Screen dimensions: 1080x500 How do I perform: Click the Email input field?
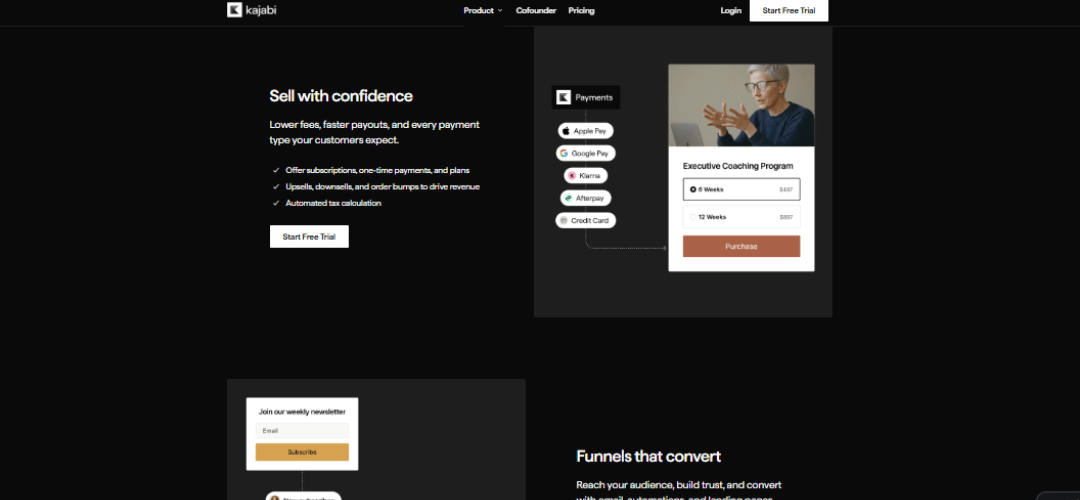302,431
